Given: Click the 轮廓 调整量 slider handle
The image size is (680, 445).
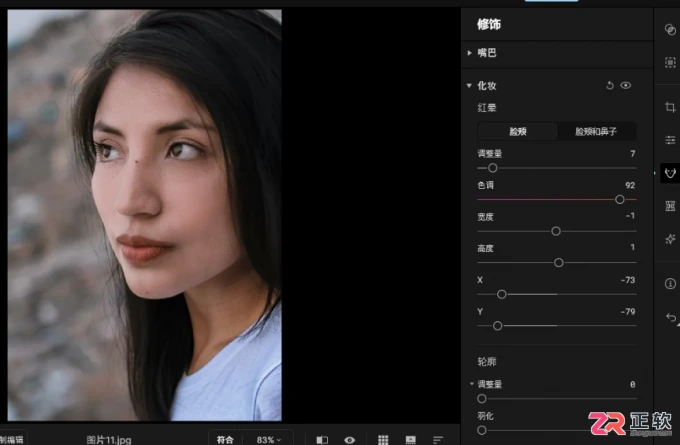Looking at the screenshot, I should coord(482,399).
